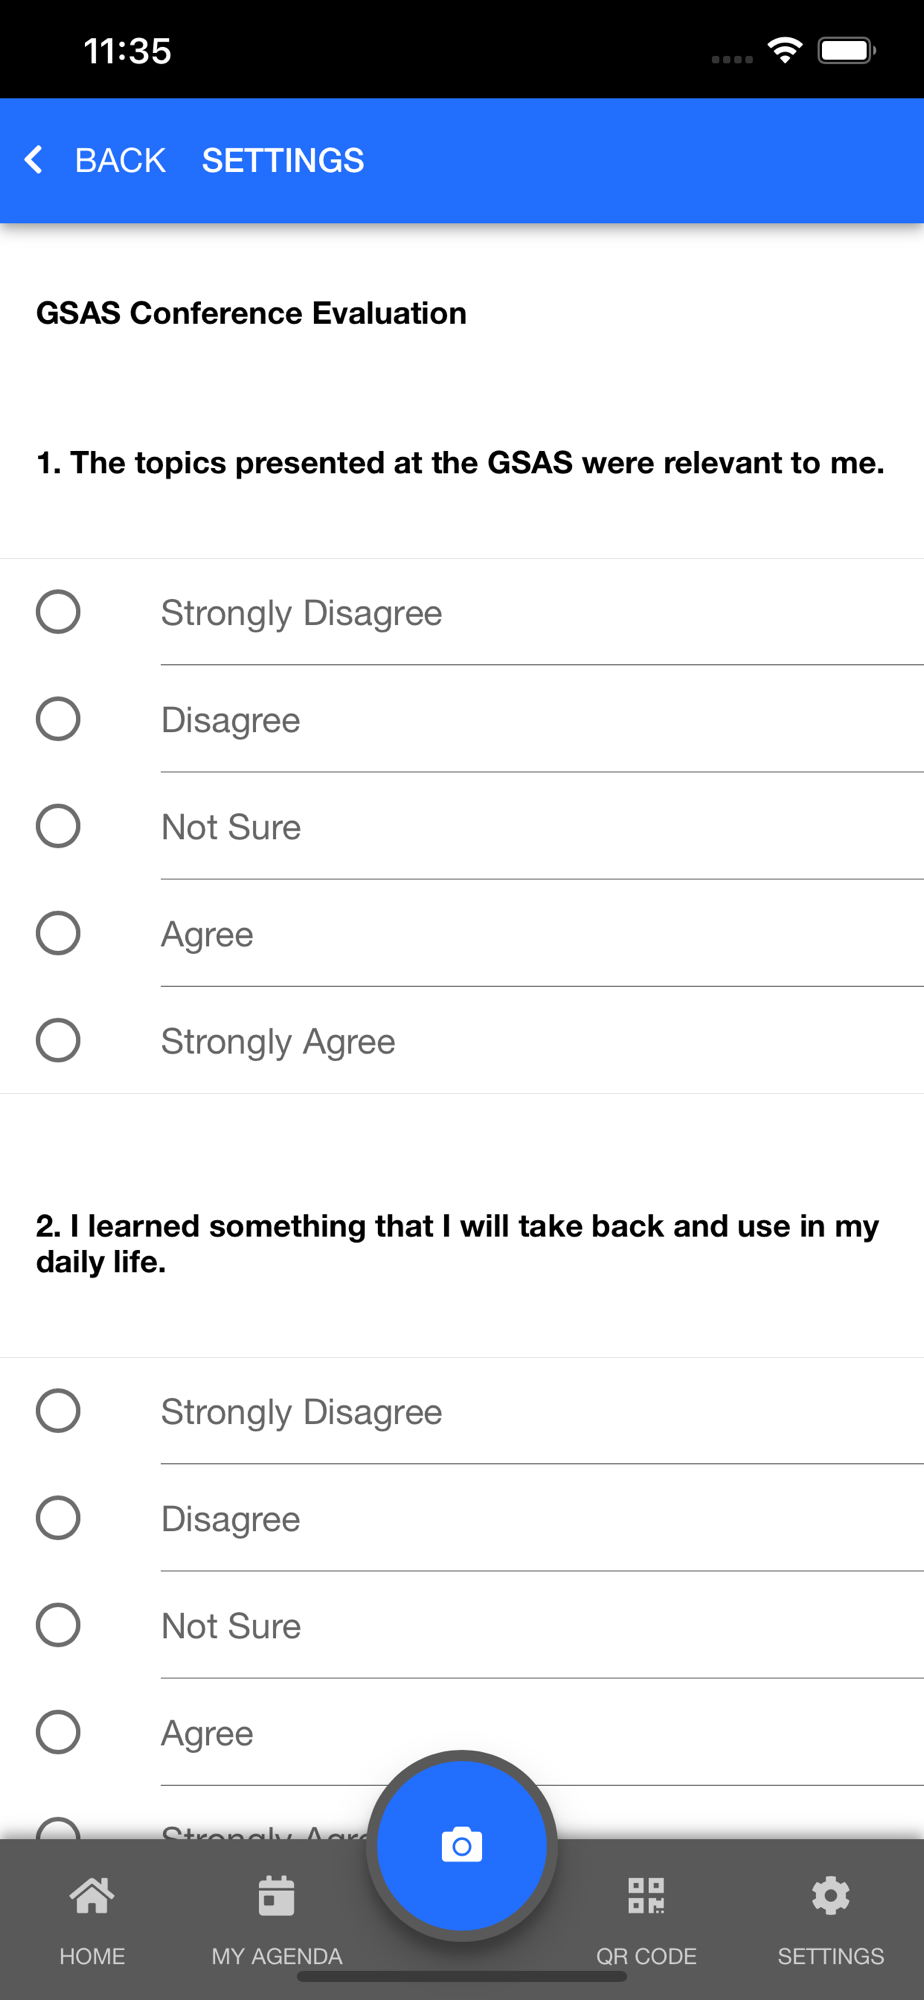The image size is (924, 2000).
Task: Tap the battery status icon
Action: click(x=846, y=51)
